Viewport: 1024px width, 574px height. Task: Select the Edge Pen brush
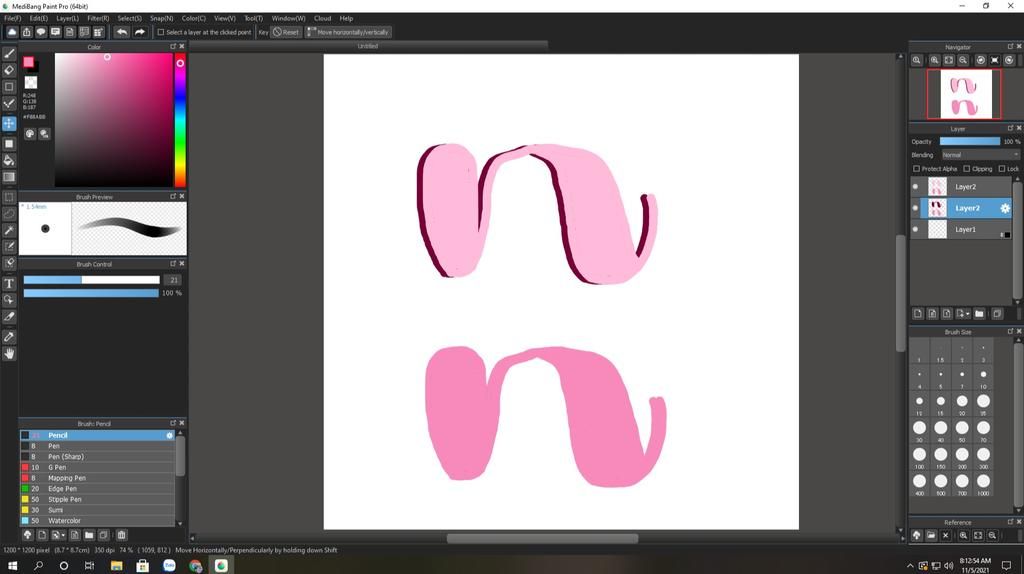point(97,489)
